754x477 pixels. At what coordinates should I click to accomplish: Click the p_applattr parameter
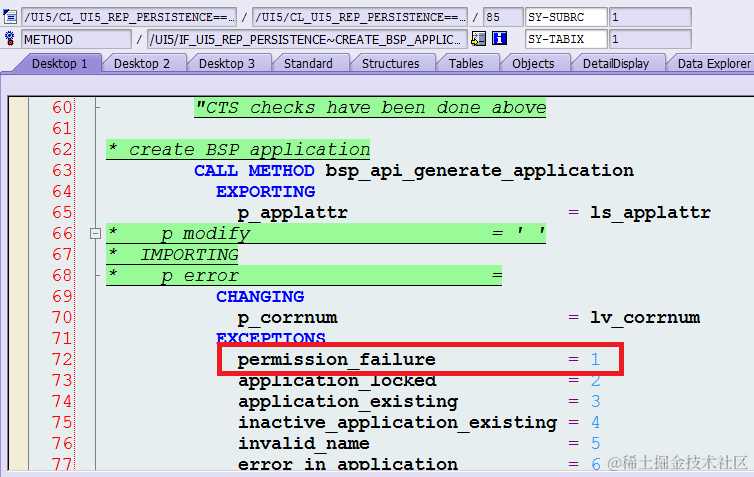(x=292, y=213)
